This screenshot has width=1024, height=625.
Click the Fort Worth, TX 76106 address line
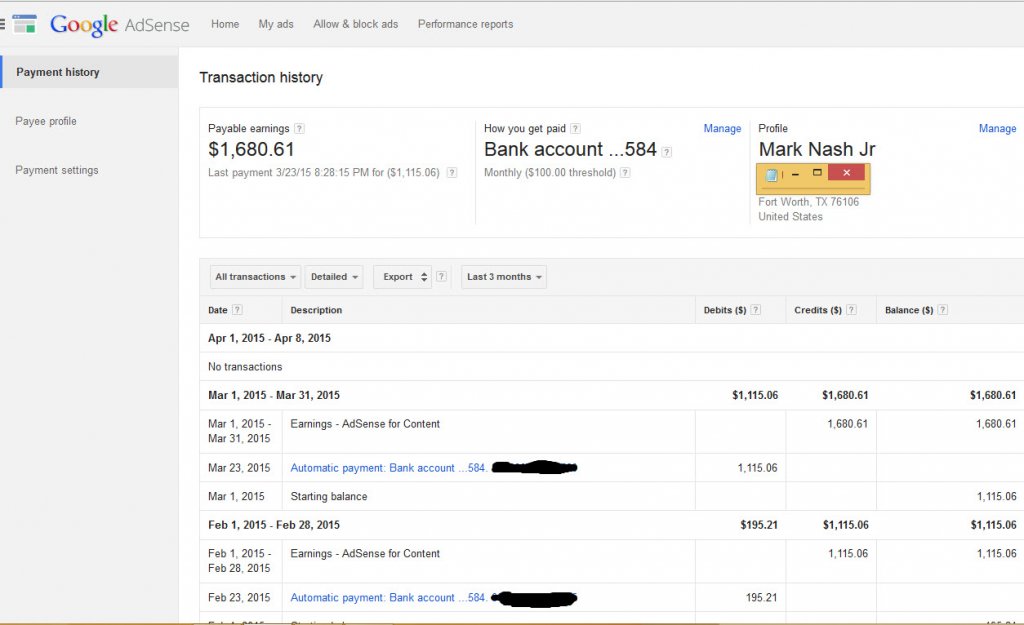click(808, 202)
